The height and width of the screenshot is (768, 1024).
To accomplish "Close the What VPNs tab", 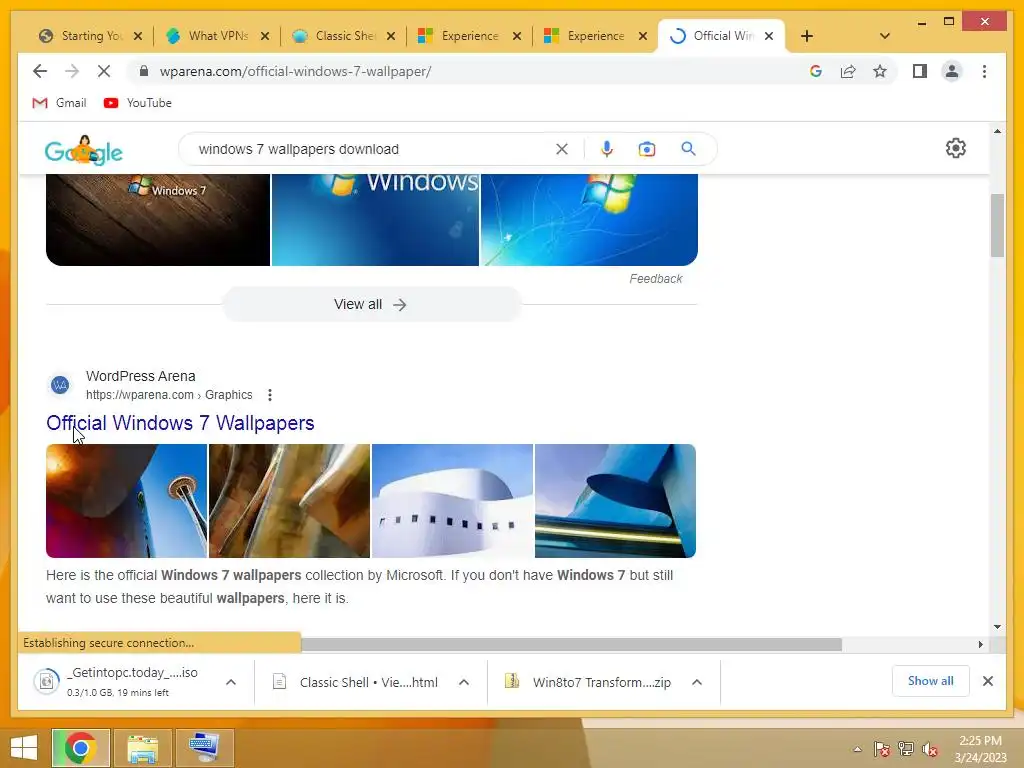I will 264,36.
